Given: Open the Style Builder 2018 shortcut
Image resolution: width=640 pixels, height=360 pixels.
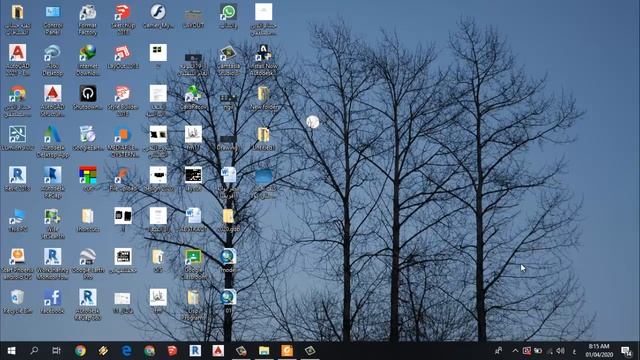Looking at the screenshot, I should [123, 101].
